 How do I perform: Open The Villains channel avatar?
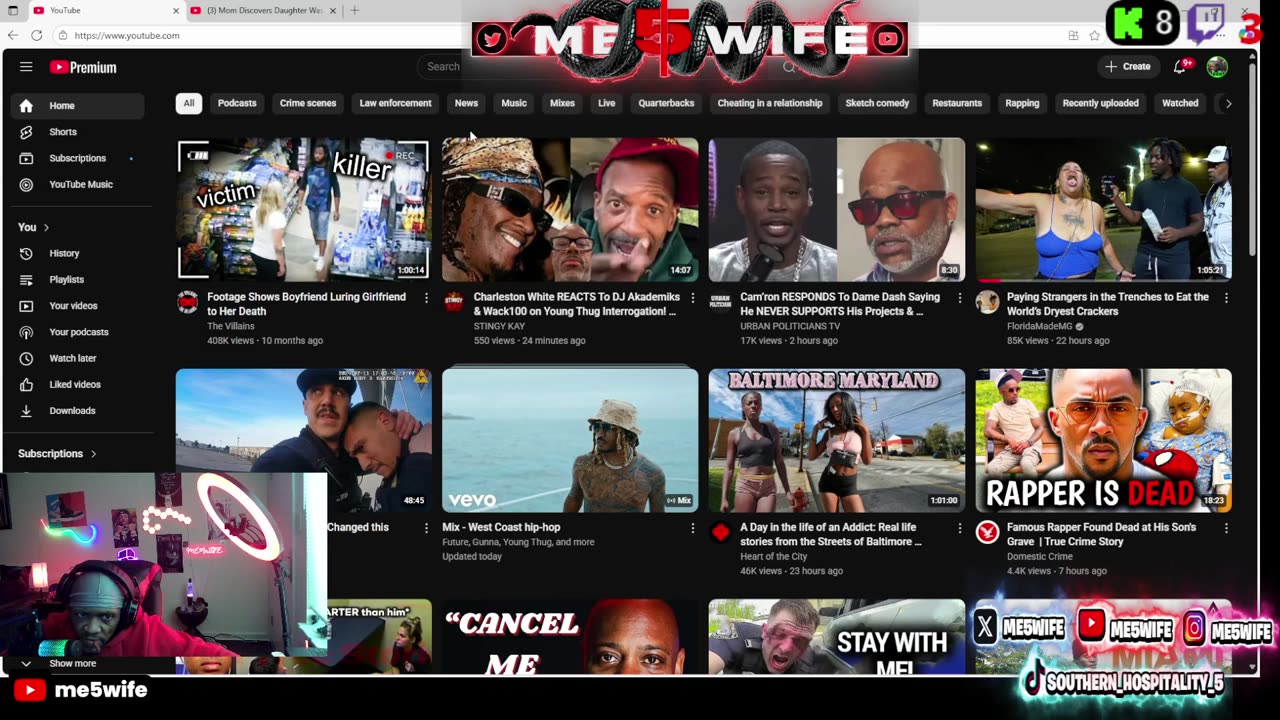(187, 302)
